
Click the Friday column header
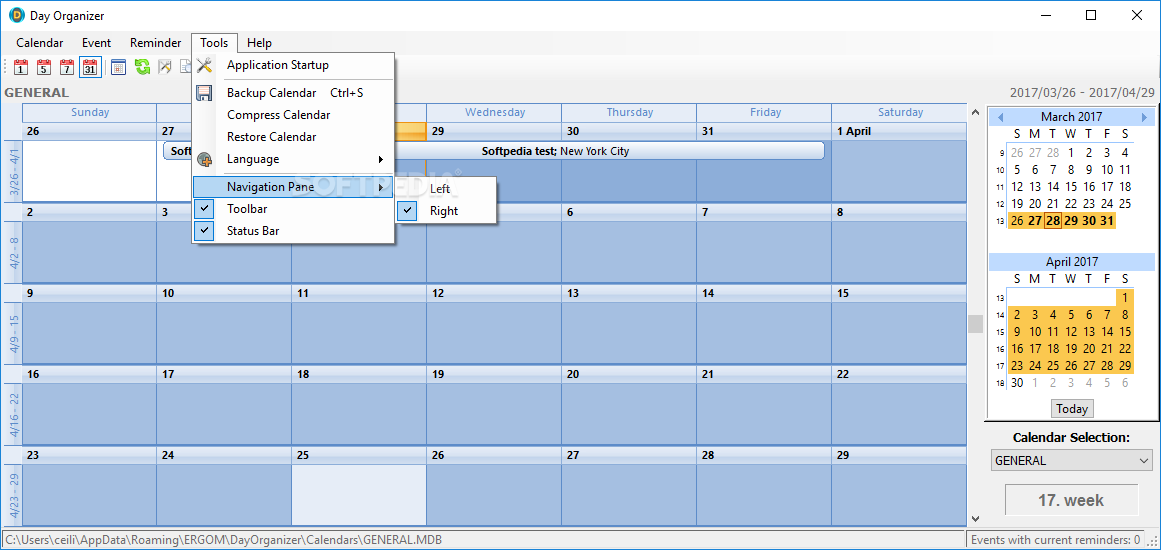(765, 113)
